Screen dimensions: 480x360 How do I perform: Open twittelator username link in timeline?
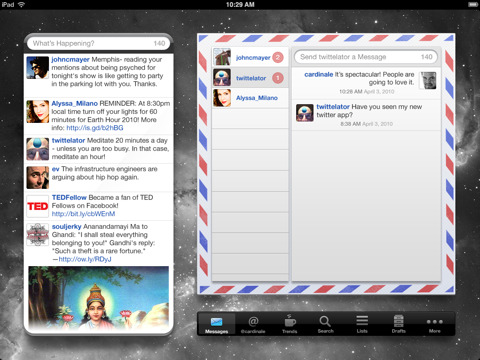(x=68, y=140)
